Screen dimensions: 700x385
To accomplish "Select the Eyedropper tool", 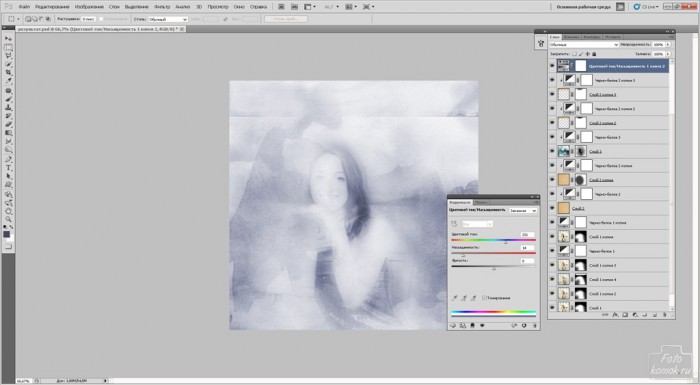I will point(8,81).
